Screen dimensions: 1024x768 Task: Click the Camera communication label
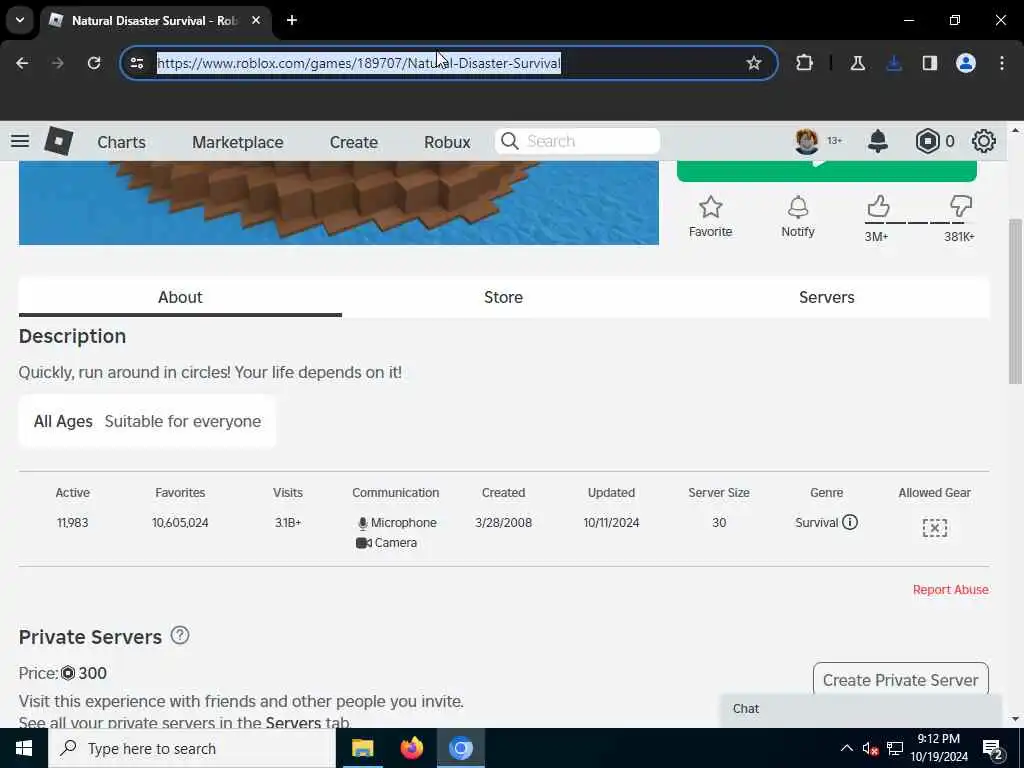(x=387, y=543)
